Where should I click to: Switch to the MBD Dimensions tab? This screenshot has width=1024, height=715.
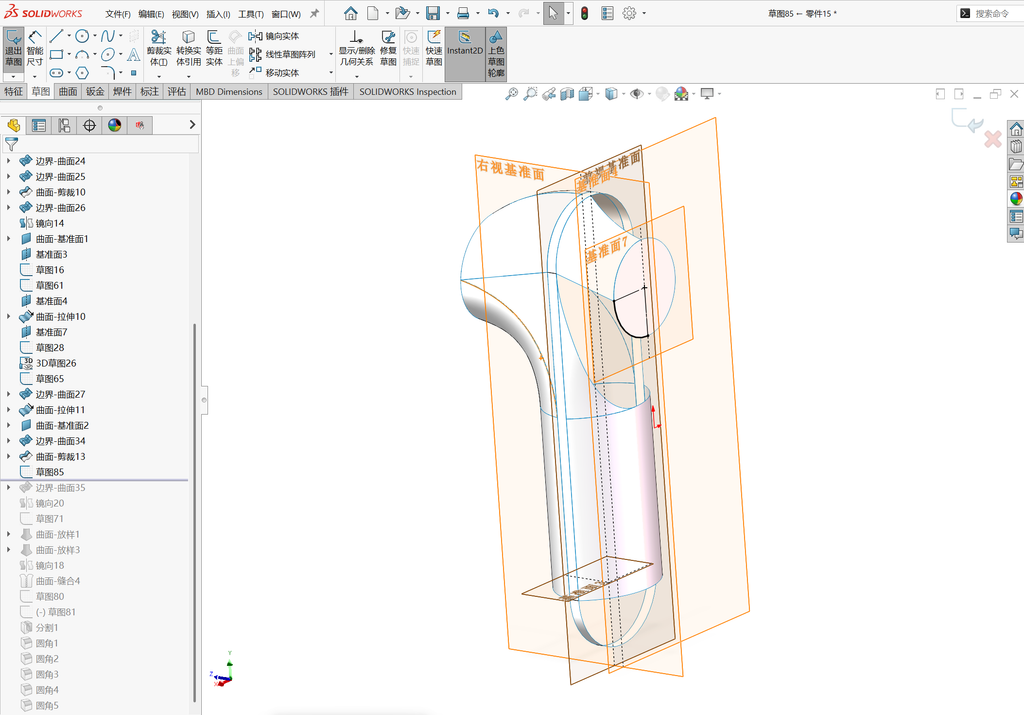point(229,91)
